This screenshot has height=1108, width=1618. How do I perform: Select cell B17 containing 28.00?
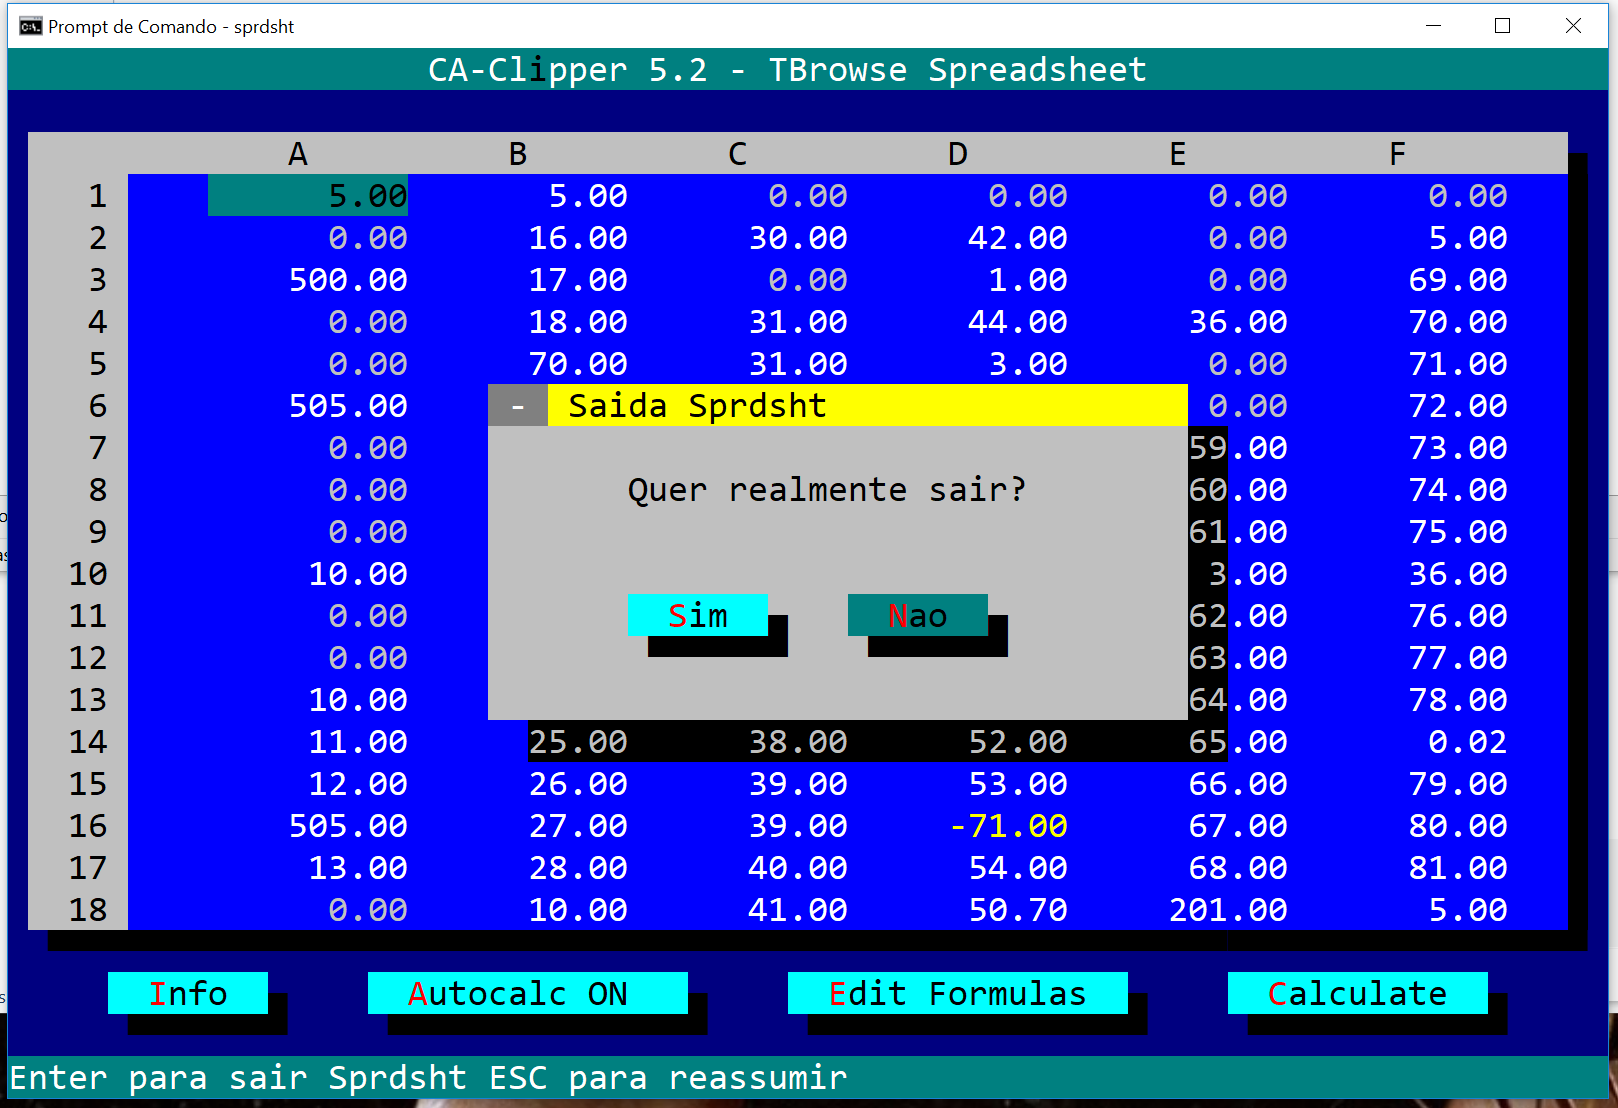(x=578, y=867)
